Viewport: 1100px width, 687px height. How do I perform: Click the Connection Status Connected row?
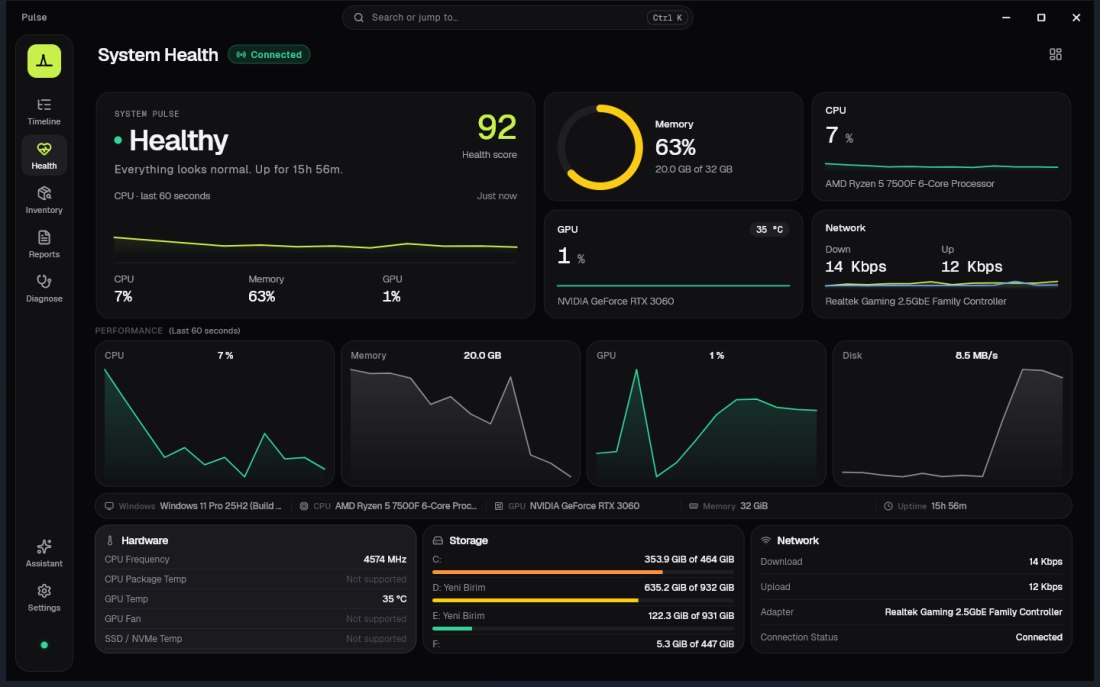coord(911,637)
